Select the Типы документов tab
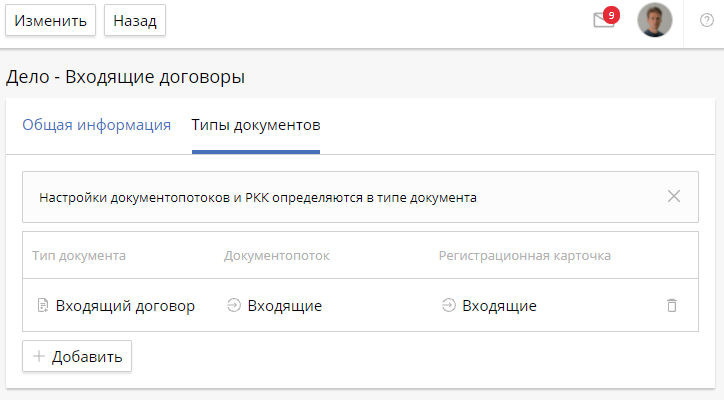The height and width of the screenshot is (400, 724). pos(256,125)
